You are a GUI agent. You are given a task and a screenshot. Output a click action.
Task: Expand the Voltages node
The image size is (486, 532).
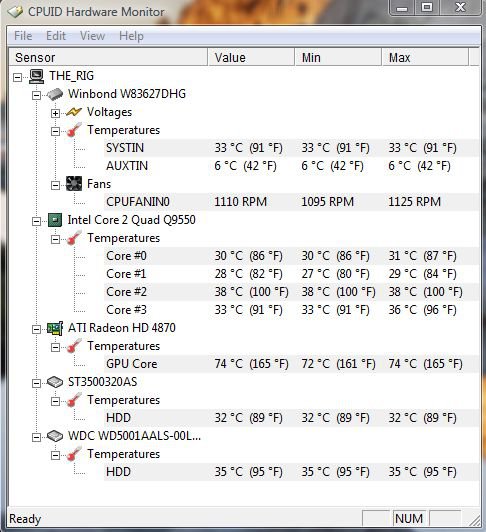tap(55, 113)
